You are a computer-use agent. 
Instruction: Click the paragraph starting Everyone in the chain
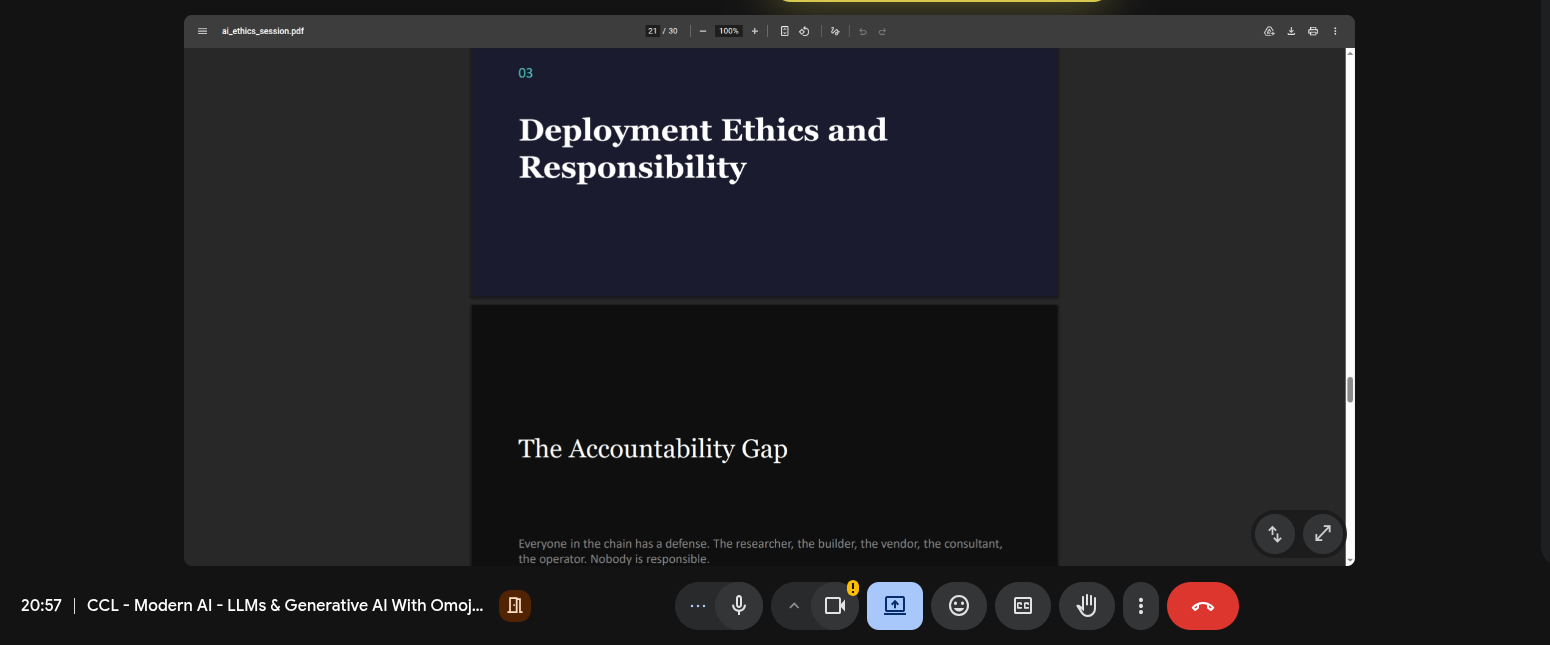(760, 551)
